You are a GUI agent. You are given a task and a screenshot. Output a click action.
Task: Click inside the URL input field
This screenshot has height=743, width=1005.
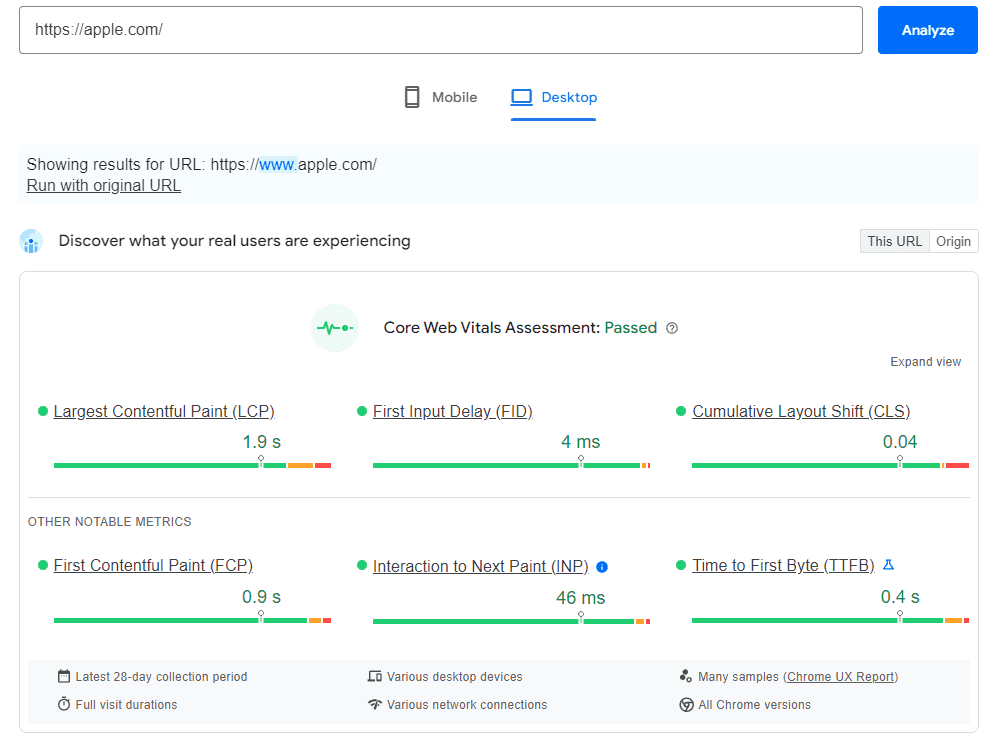click(x=440, y=30)
